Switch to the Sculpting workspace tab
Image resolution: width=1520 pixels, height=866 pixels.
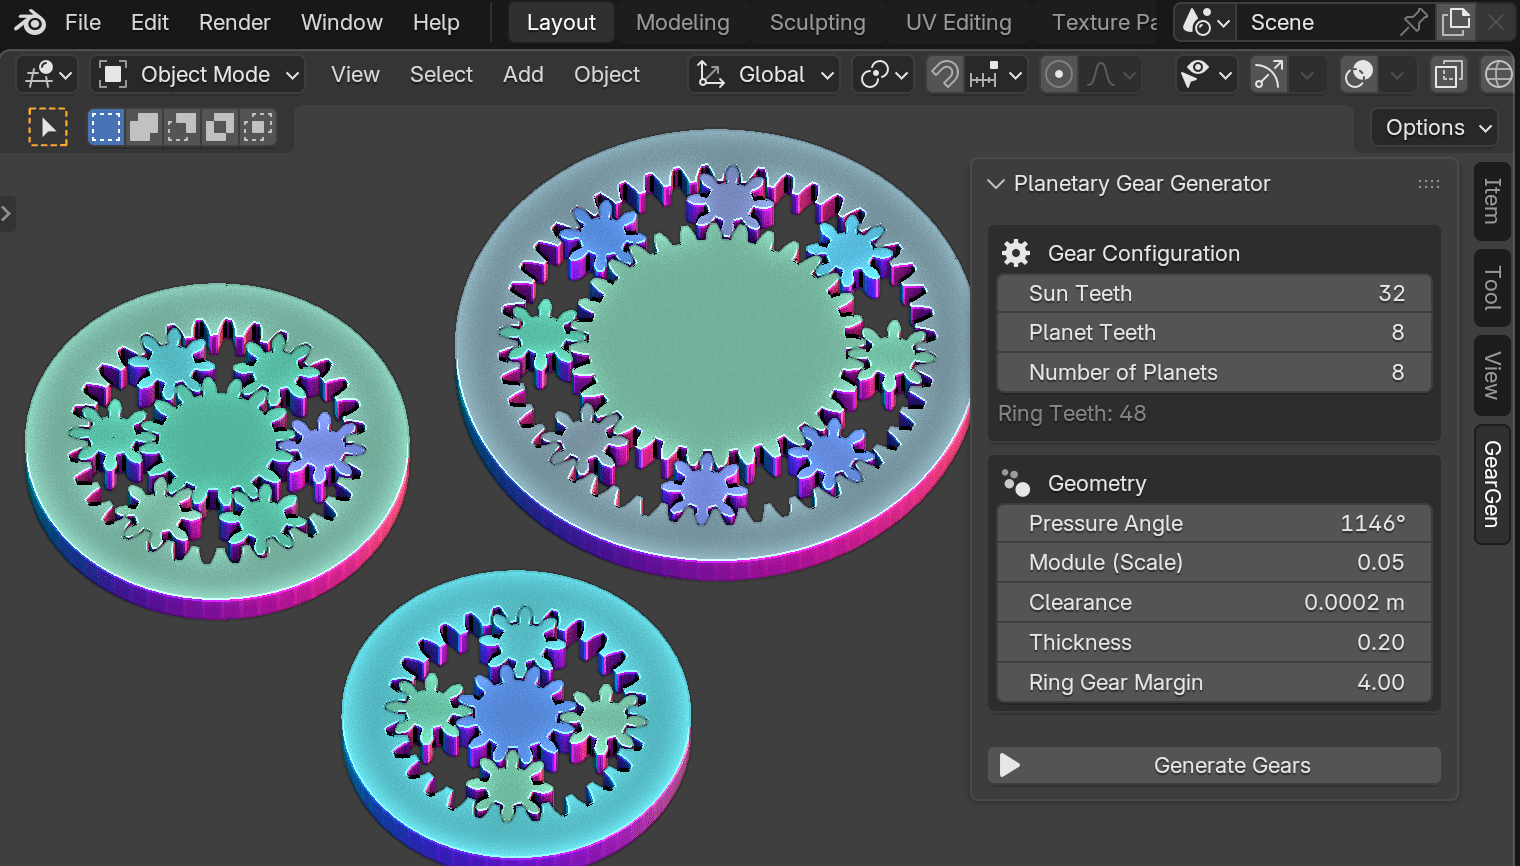[x=817, y=22]
